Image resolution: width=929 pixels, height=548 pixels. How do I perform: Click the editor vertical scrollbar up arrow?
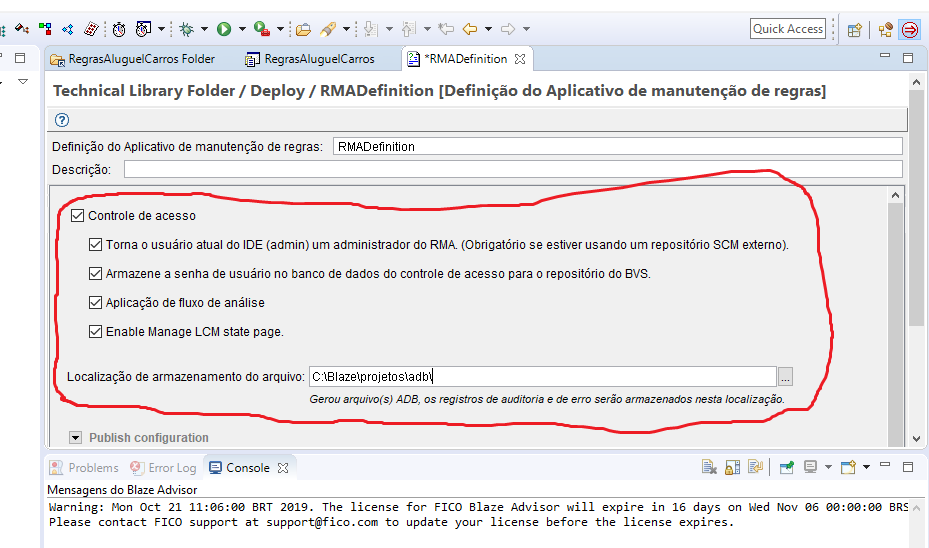917,83
